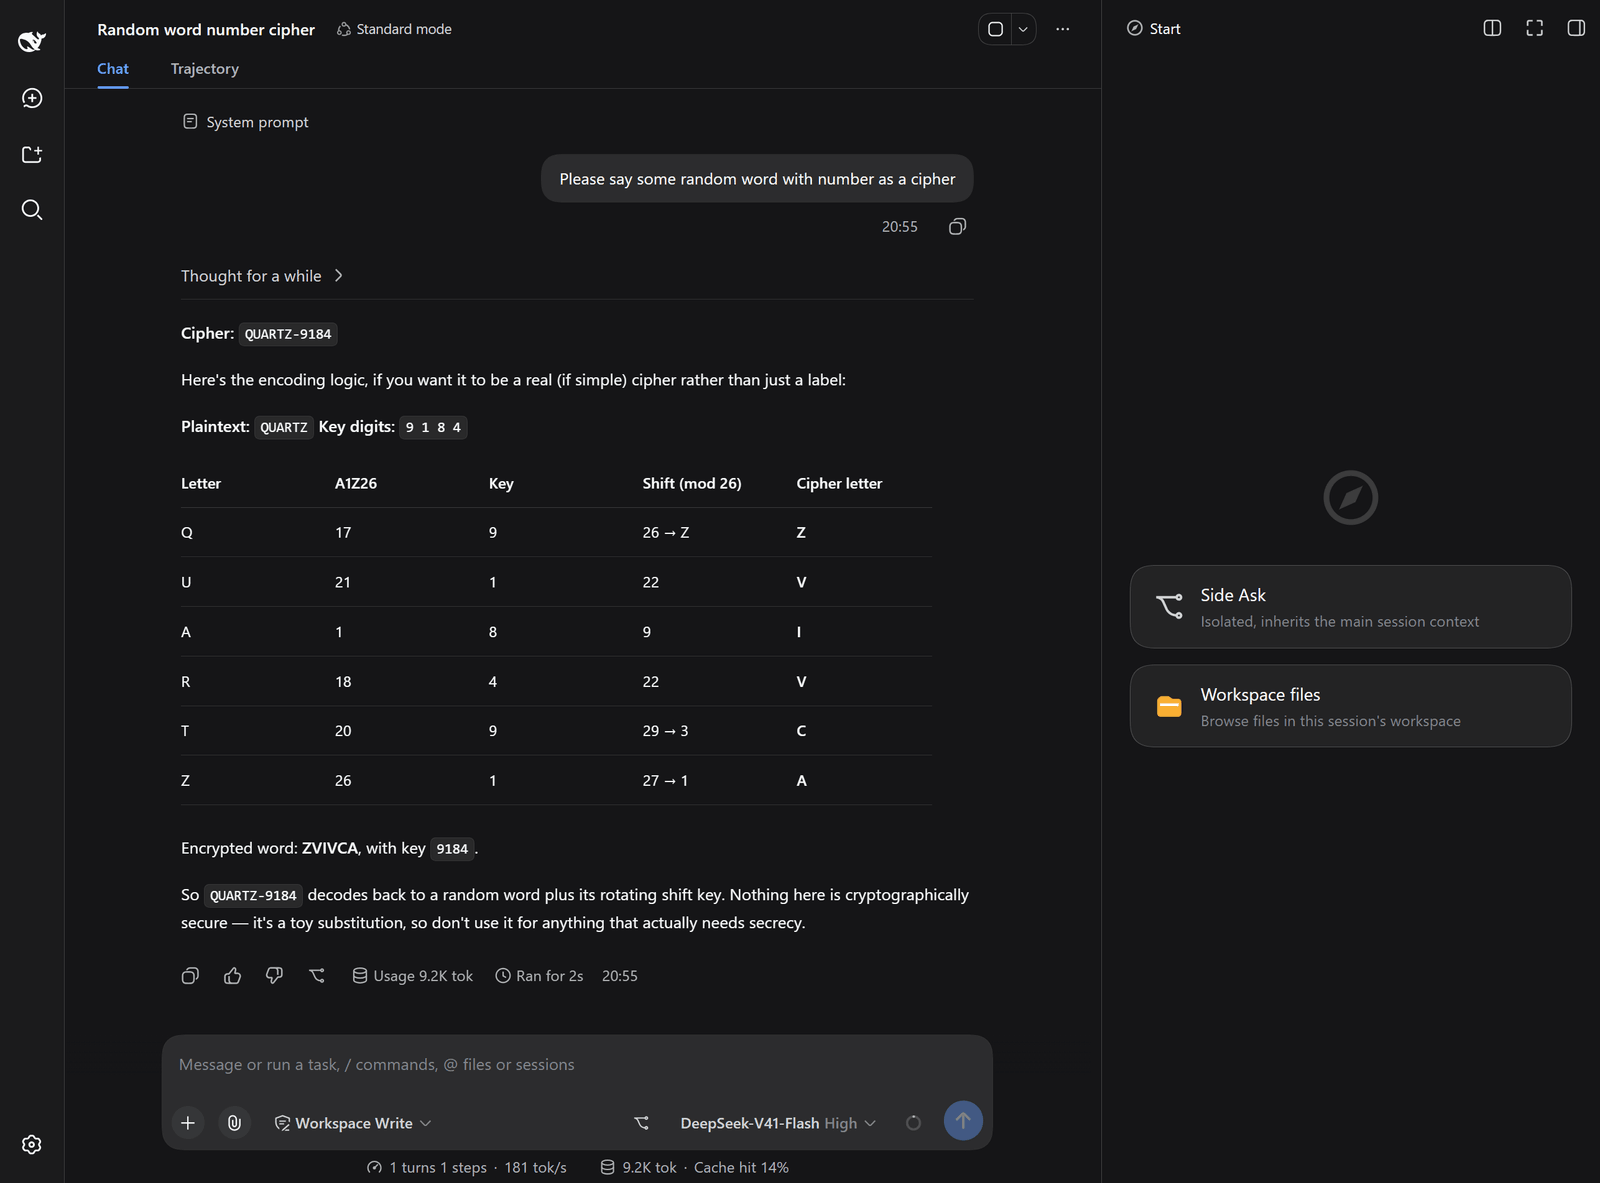Click the side-ask branch icon in composer
Image resolution: width=1600 pixels, height=1183 pixels.
[642, 1123]
